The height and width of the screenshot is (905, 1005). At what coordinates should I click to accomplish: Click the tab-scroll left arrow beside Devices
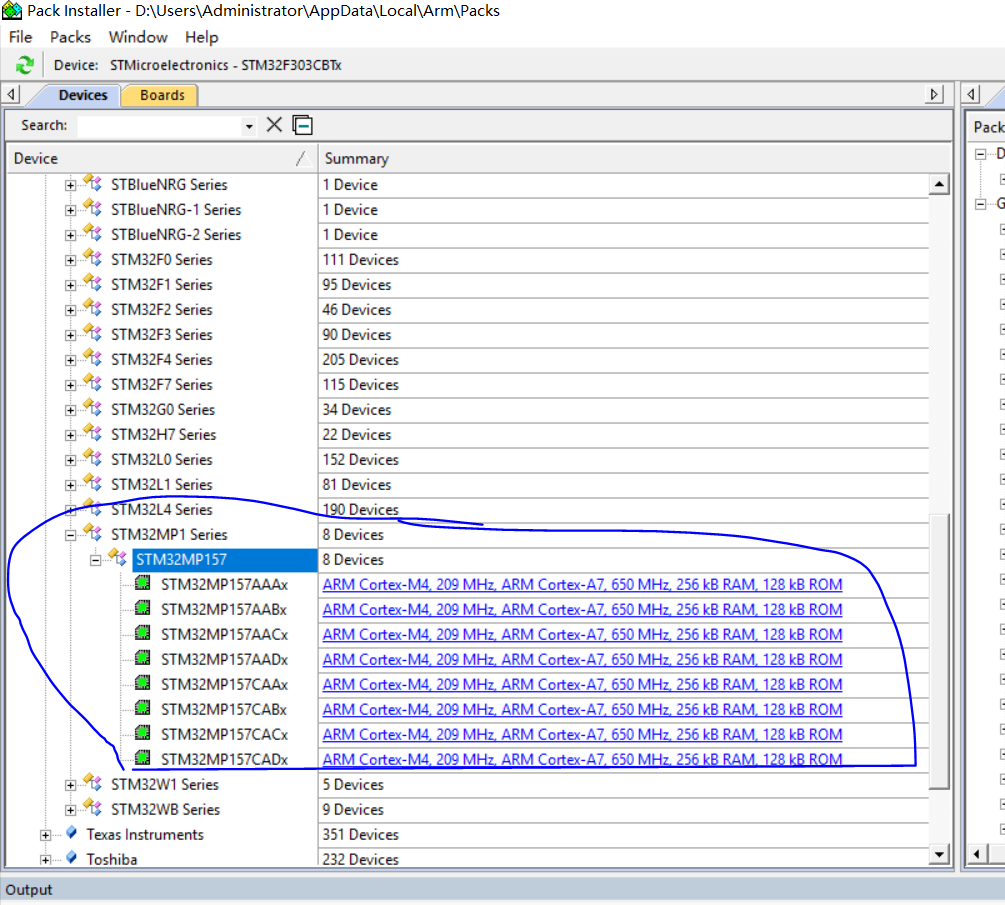point(12,94)
